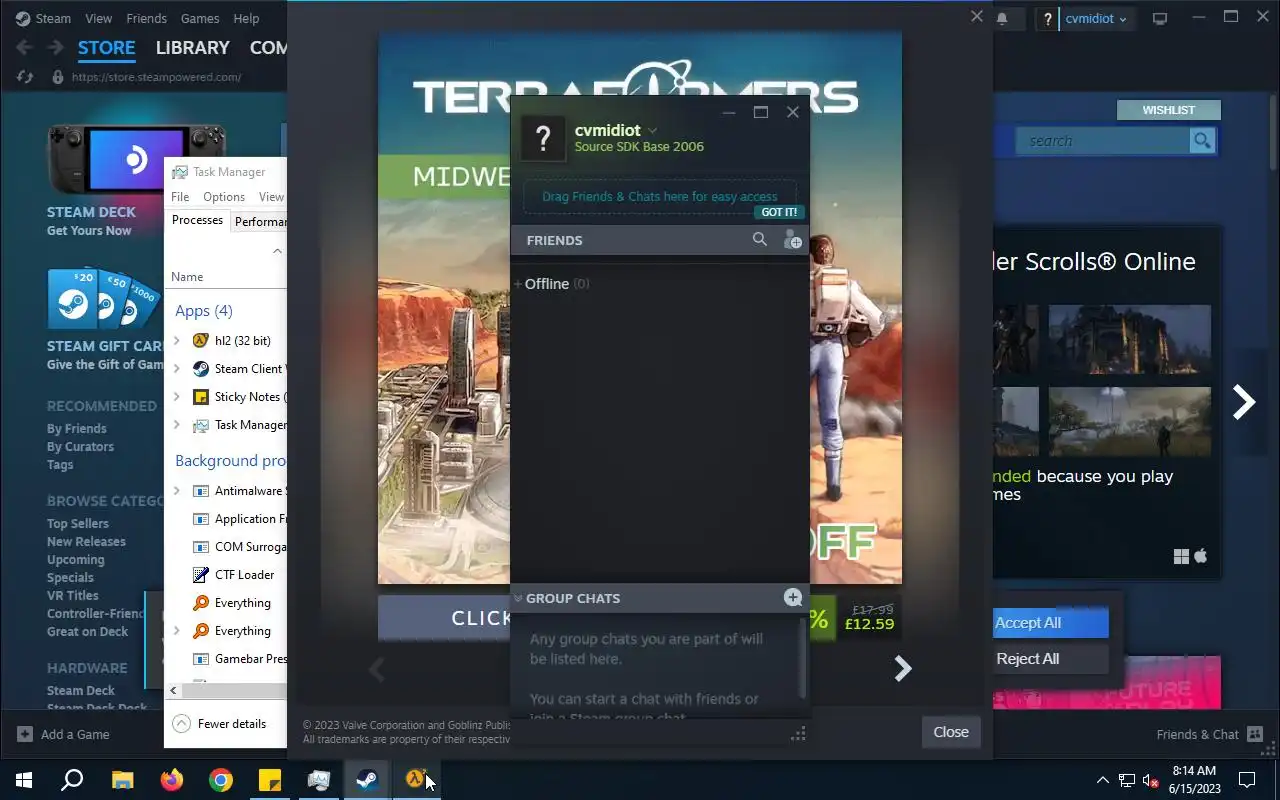Open cvmidiot status dropdown in Friends window
The image size is (1280, 800).
[652, 131]
